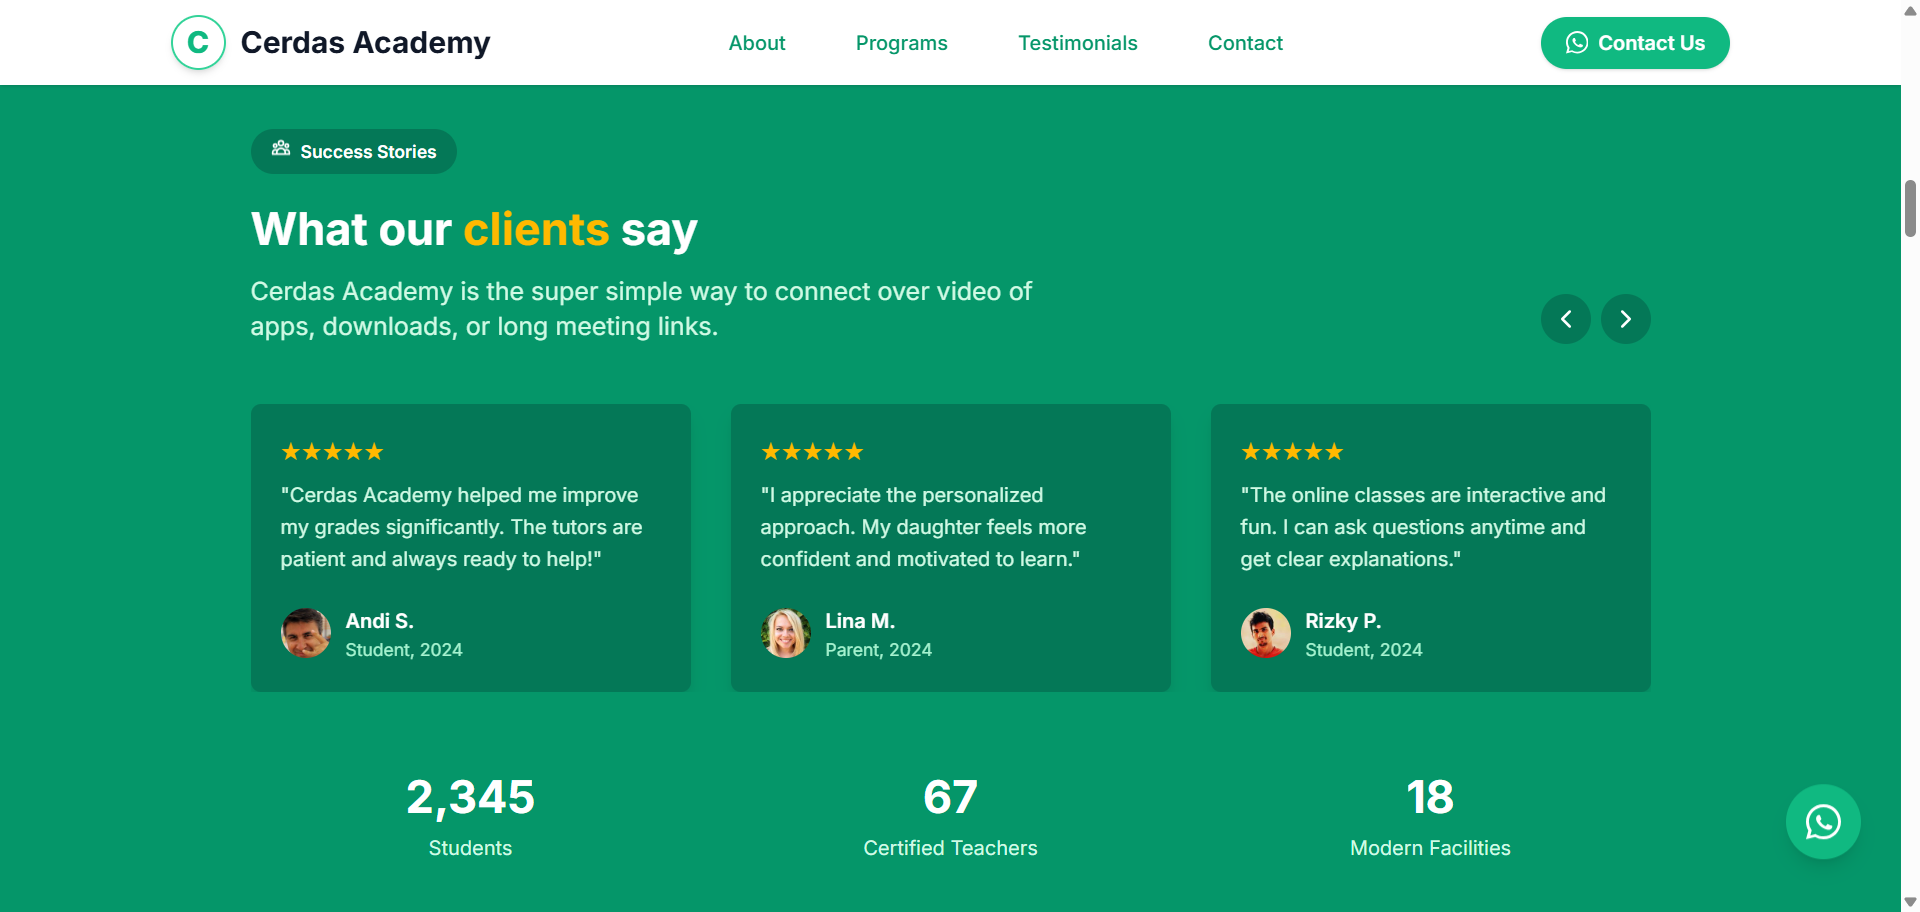Viewport: 1920px width, 912px height.
Task: Click the Cerdas Academy circular C logo
Action: click(198, 43)
